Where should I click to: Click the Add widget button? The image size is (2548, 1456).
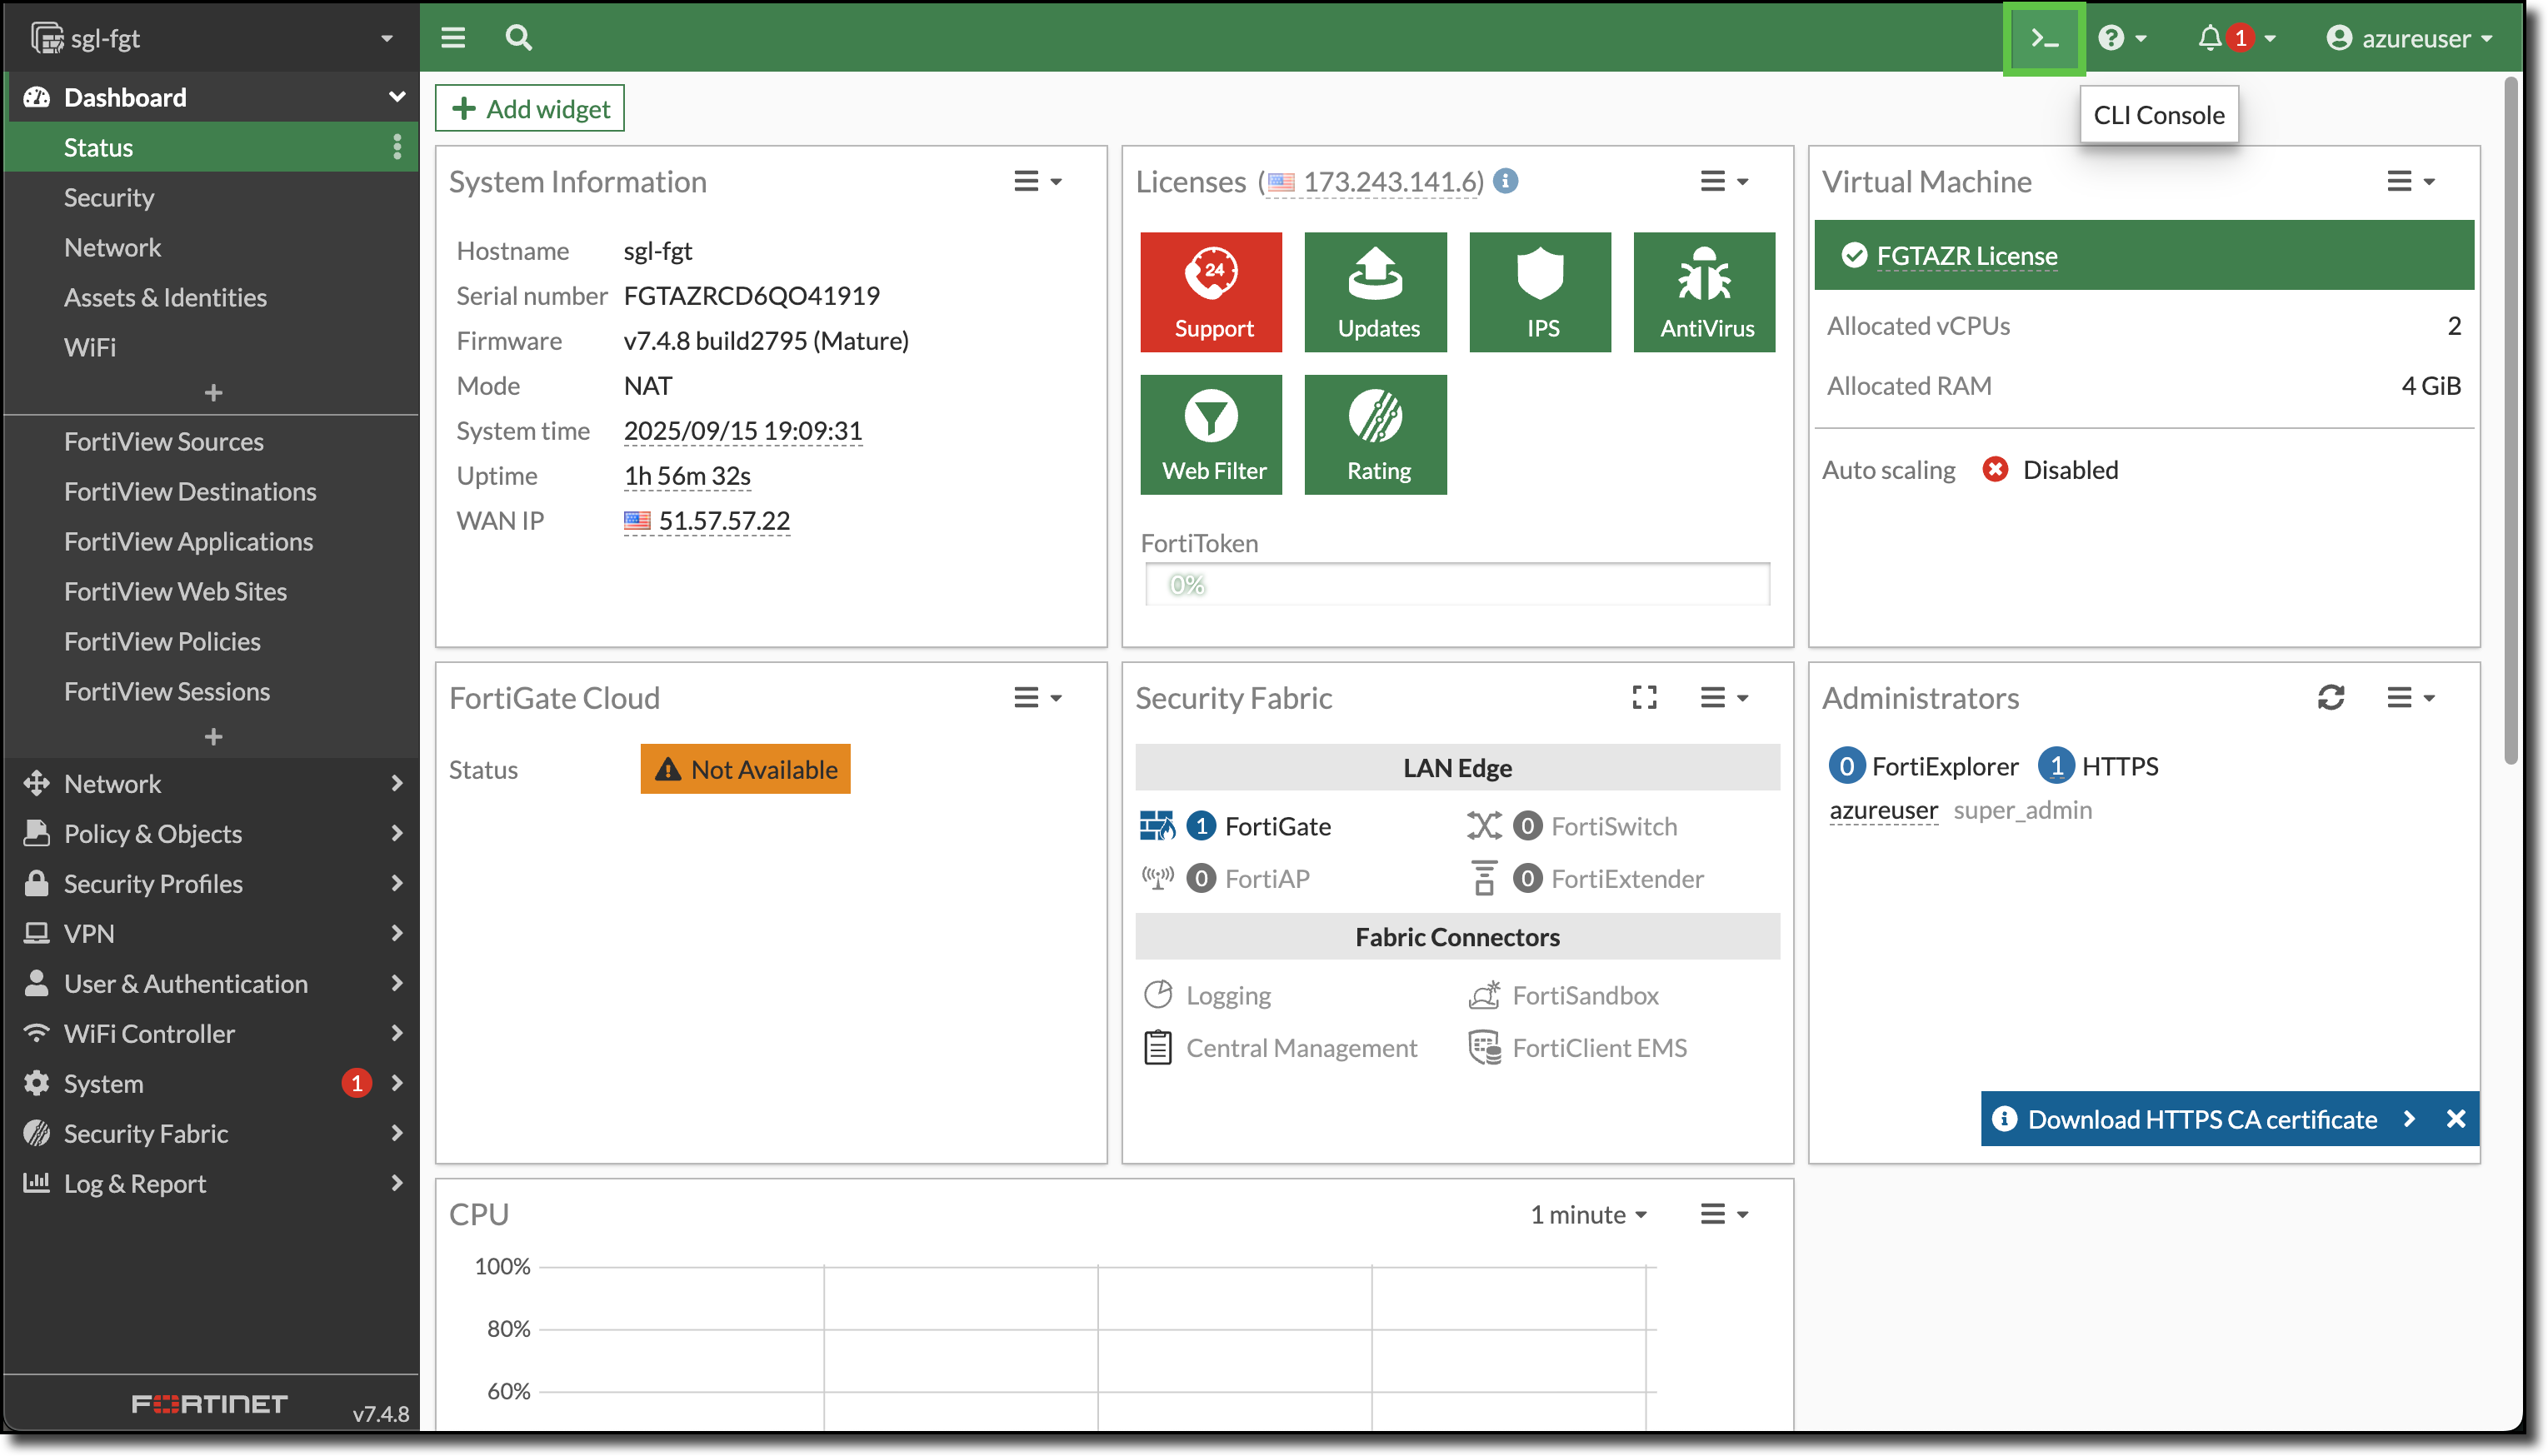tap(529, 107)
